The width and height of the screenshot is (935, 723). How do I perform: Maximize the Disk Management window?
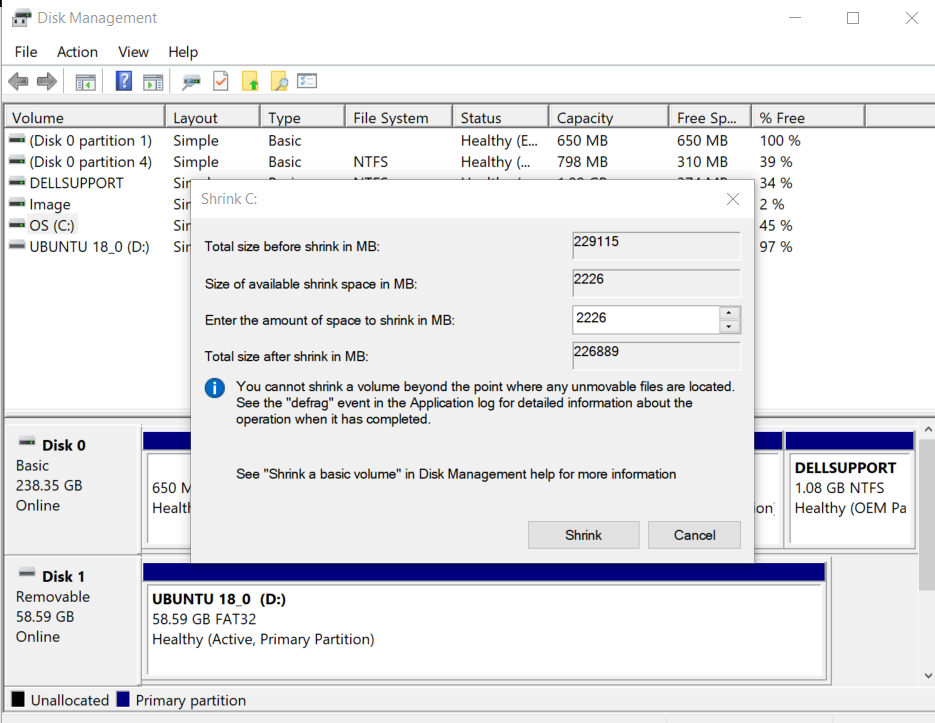click(x=853, y=18)
